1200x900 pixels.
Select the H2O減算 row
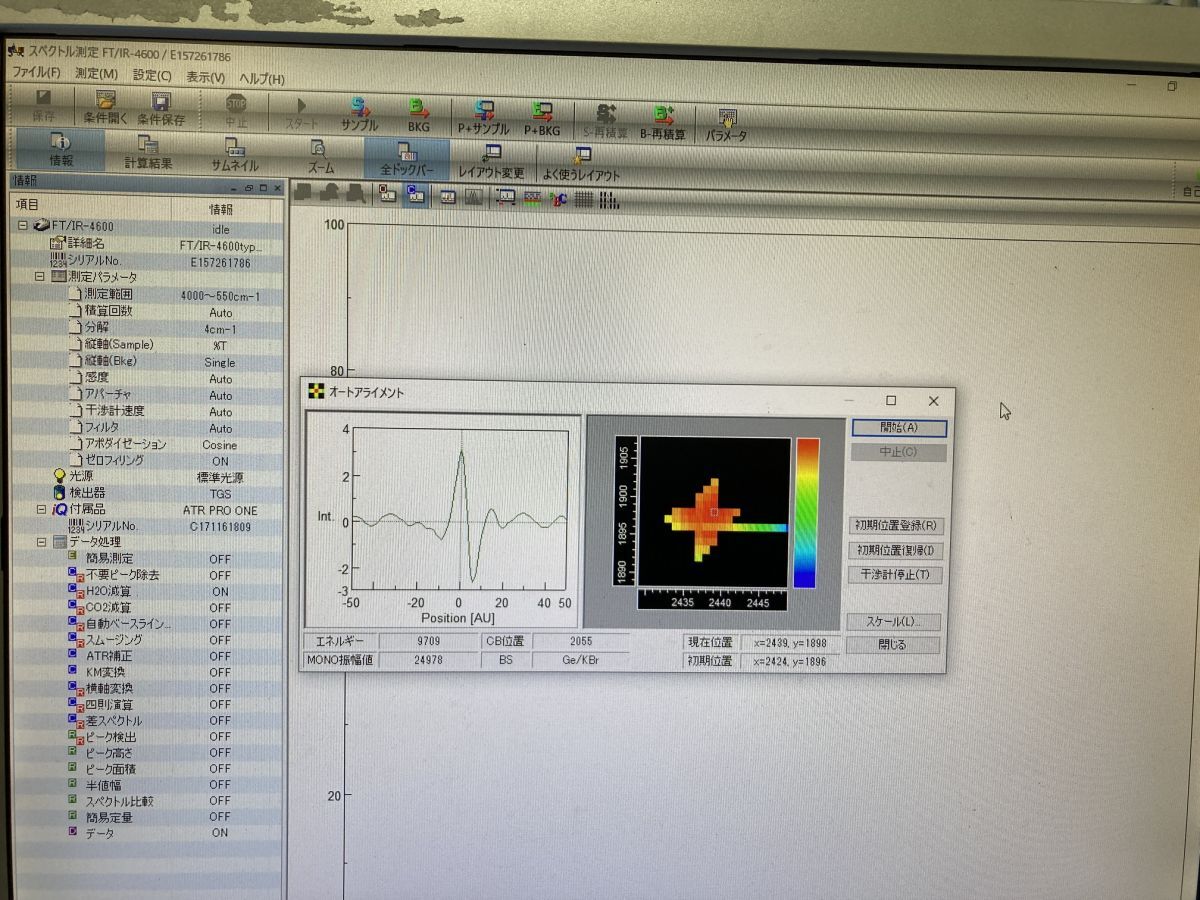[148, 591]
